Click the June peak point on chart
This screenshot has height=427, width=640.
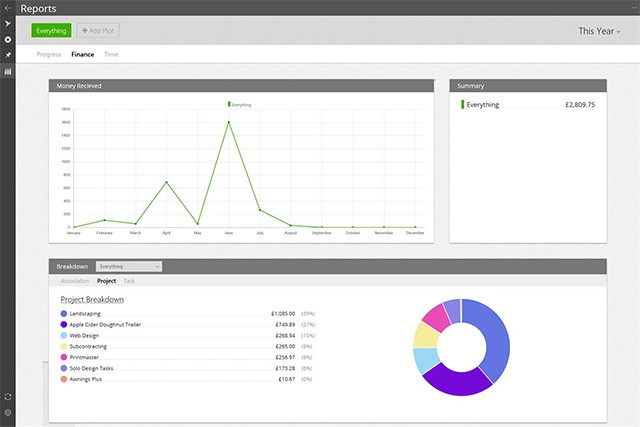pyautogui.click(x=229, y=123)
